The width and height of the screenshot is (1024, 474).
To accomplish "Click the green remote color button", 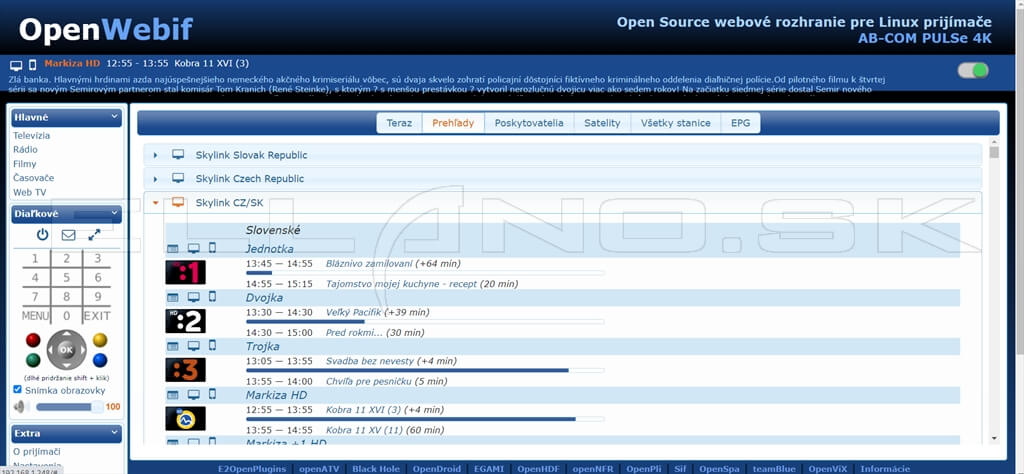I will tap(33, 360).
